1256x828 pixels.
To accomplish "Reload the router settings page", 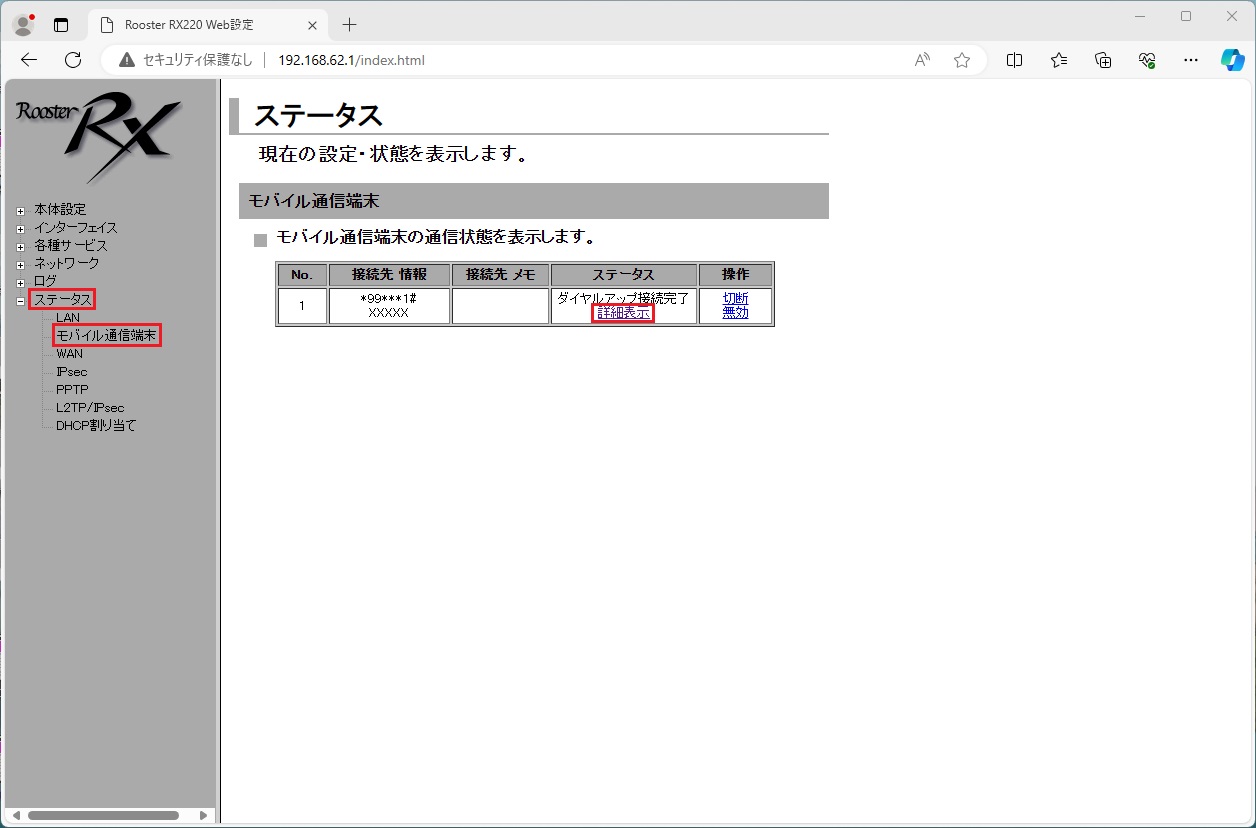I will pyautogui.click(x=73, y=60).
